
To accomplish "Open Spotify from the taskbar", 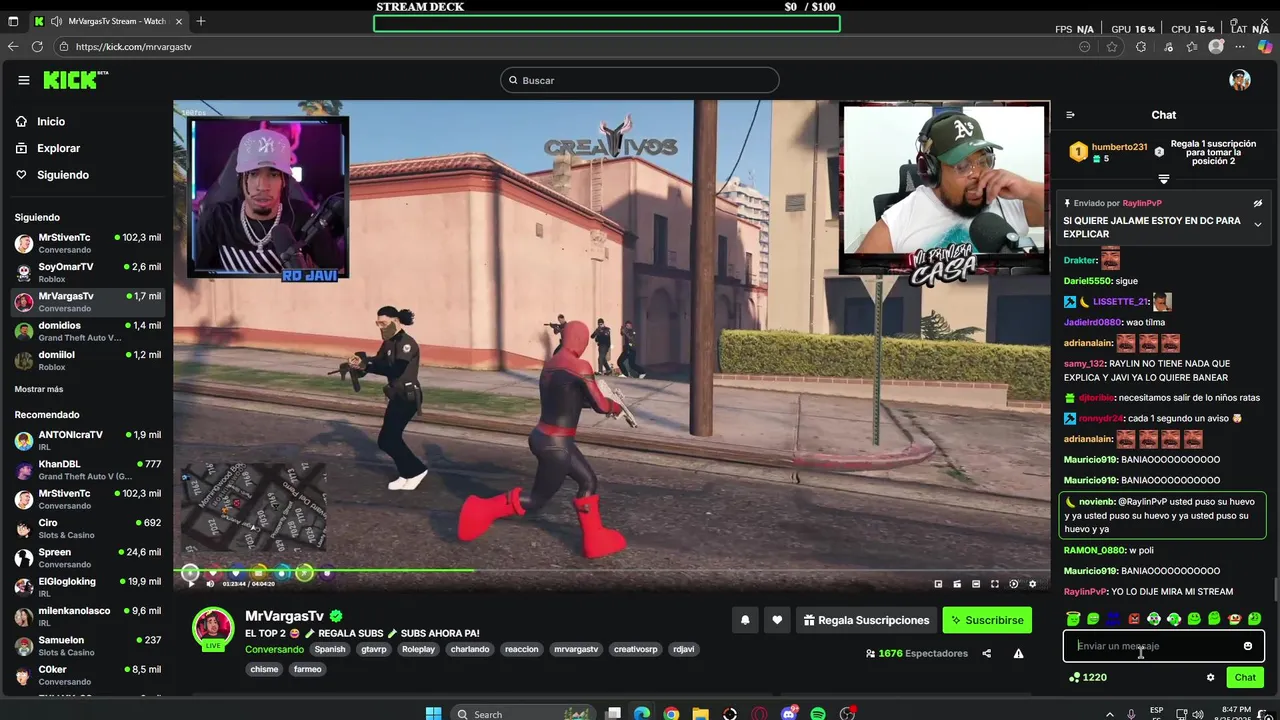I will [818, 714].
